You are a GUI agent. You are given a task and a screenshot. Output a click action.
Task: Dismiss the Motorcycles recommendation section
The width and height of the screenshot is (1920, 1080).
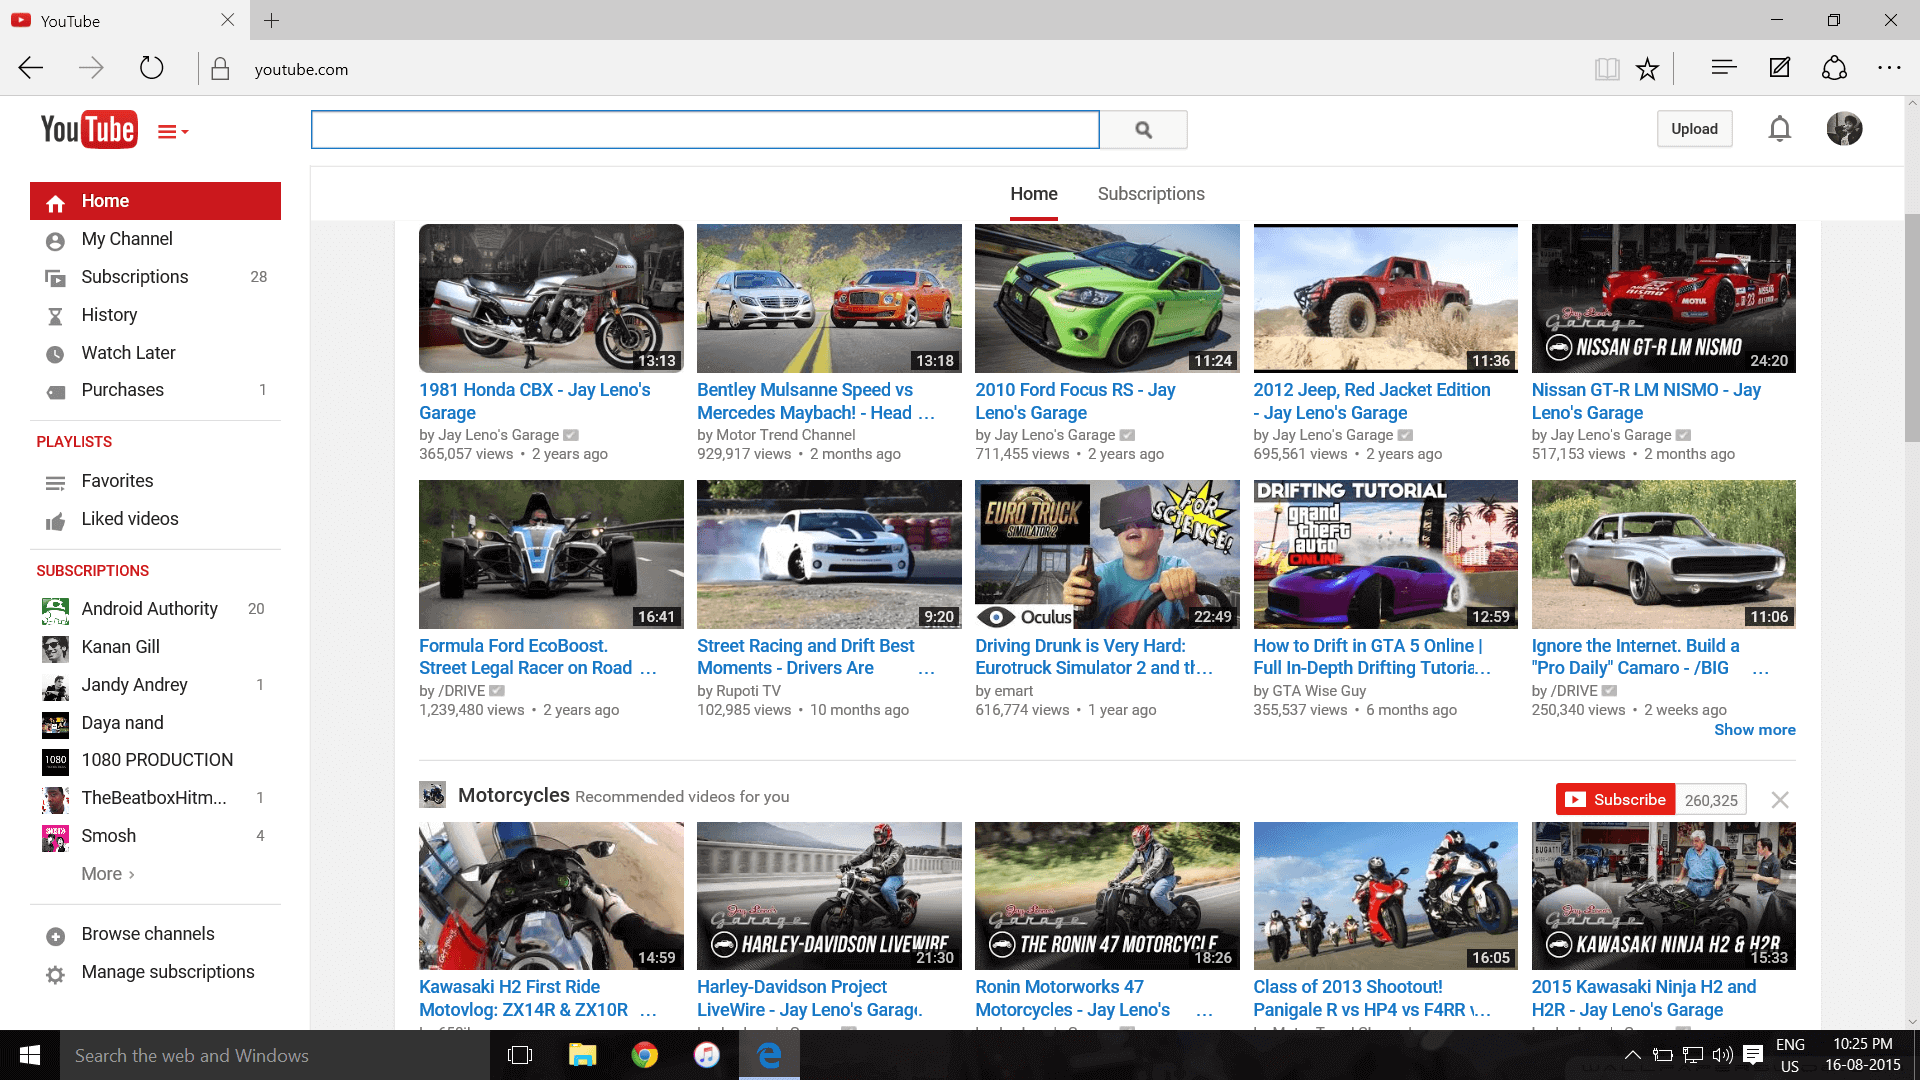coord(1779,800)
